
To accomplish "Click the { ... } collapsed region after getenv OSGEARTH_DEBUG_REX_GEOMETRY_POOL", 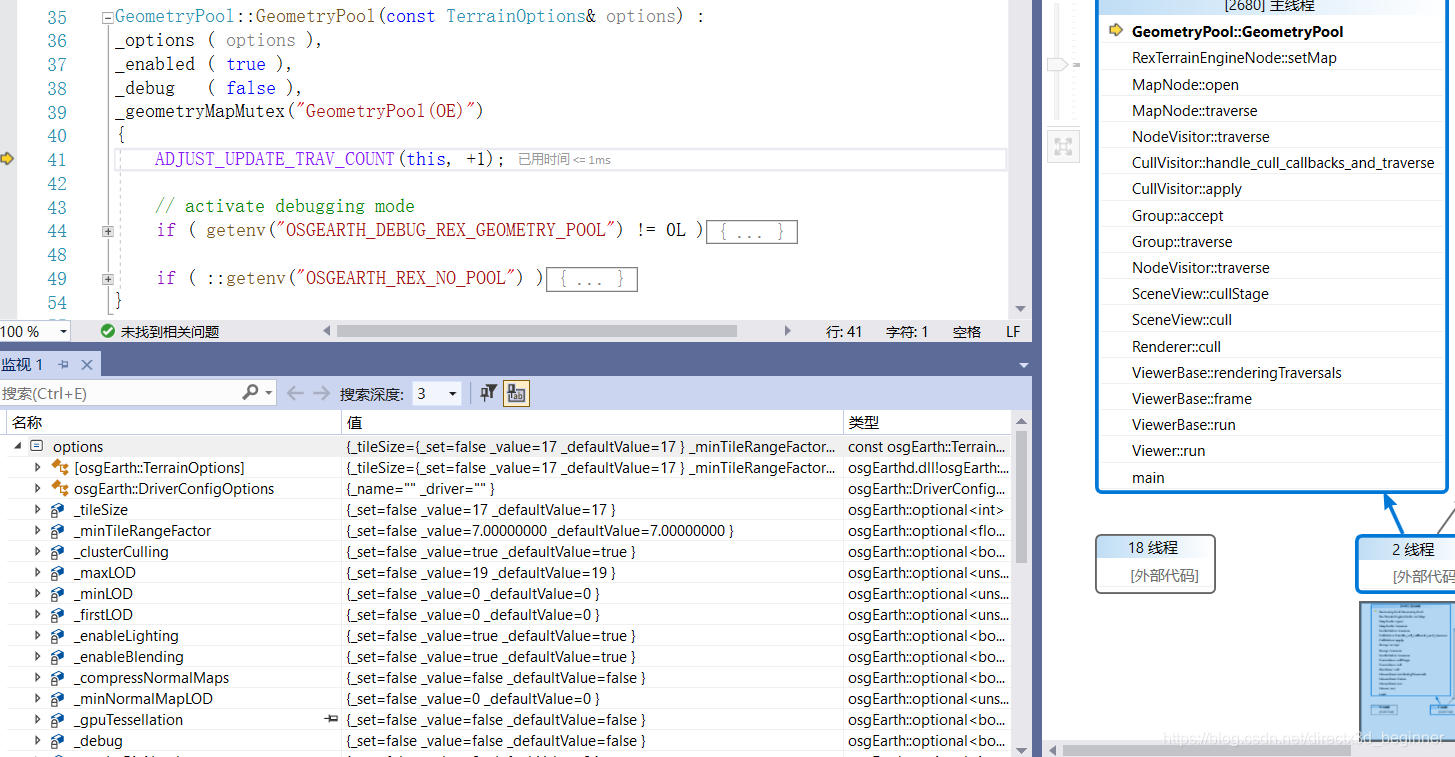I will coord(751,232).
